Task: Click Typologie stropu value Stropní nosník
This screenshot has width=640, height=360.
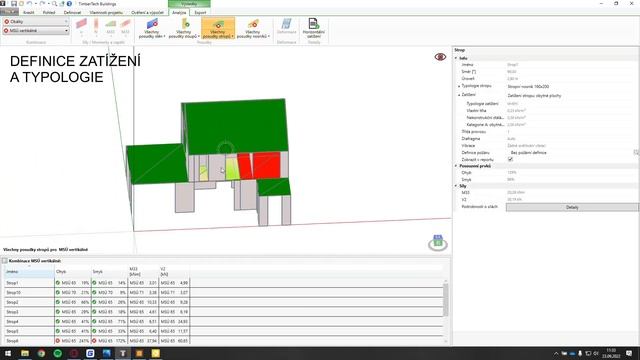Action: [528, 87]
